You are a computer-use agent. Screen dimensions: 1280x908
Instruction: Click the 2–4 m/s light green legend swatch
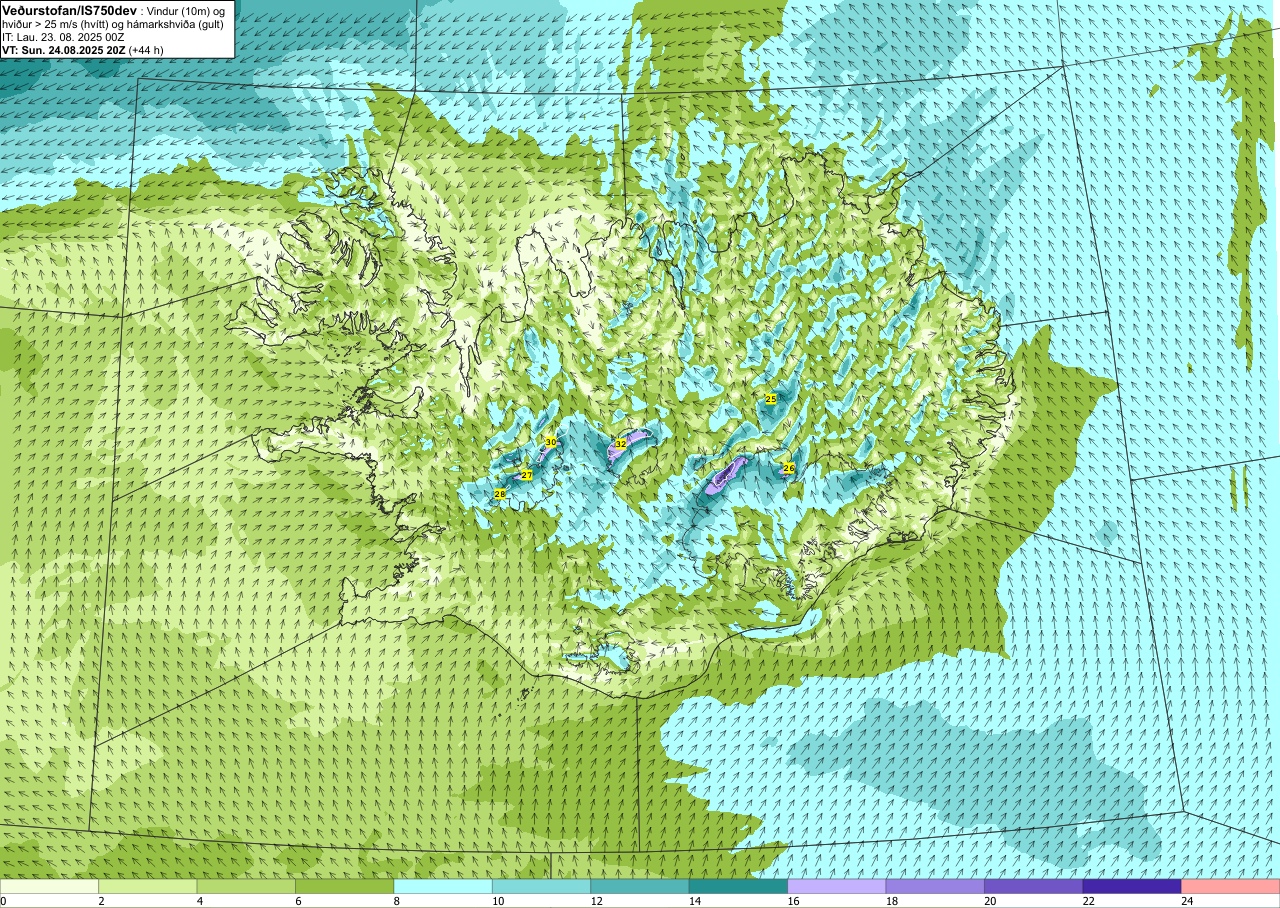147,886
